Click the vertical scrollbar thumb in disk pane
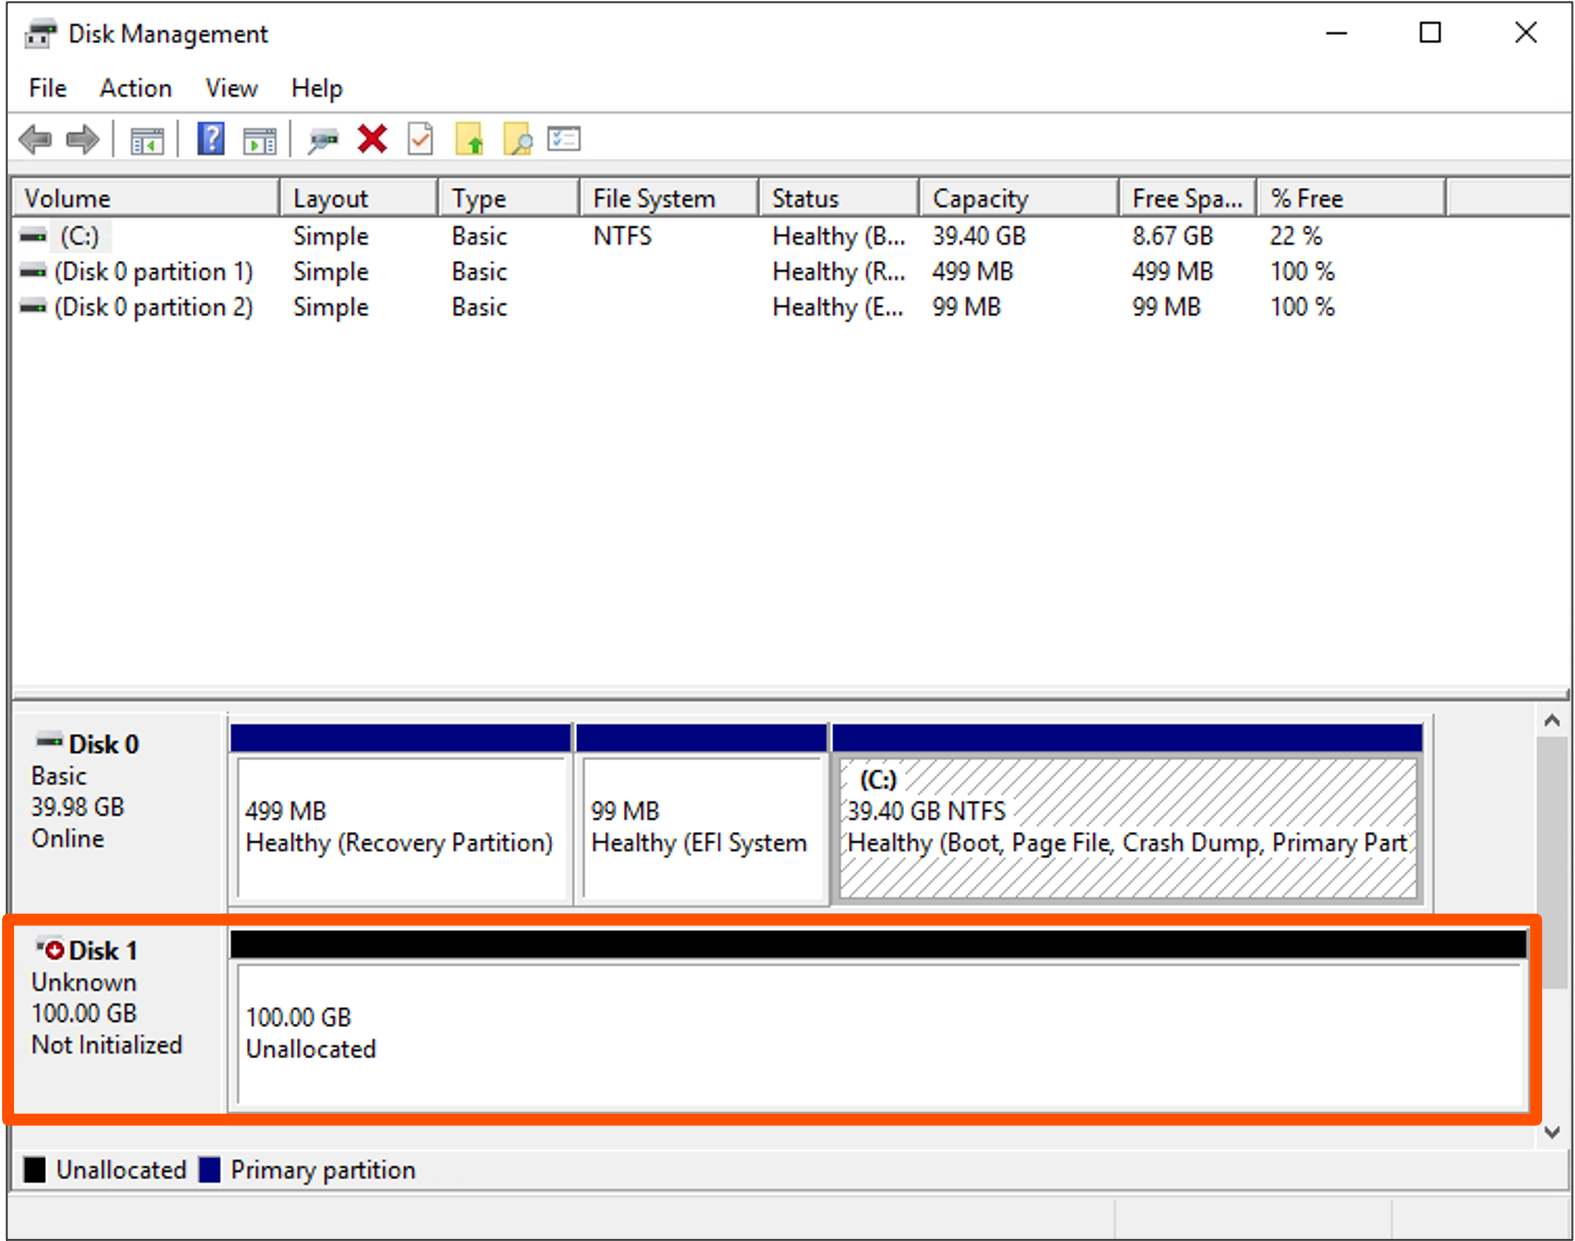The width and height of the screenshot is (1575, 1241). [1552, 863]
